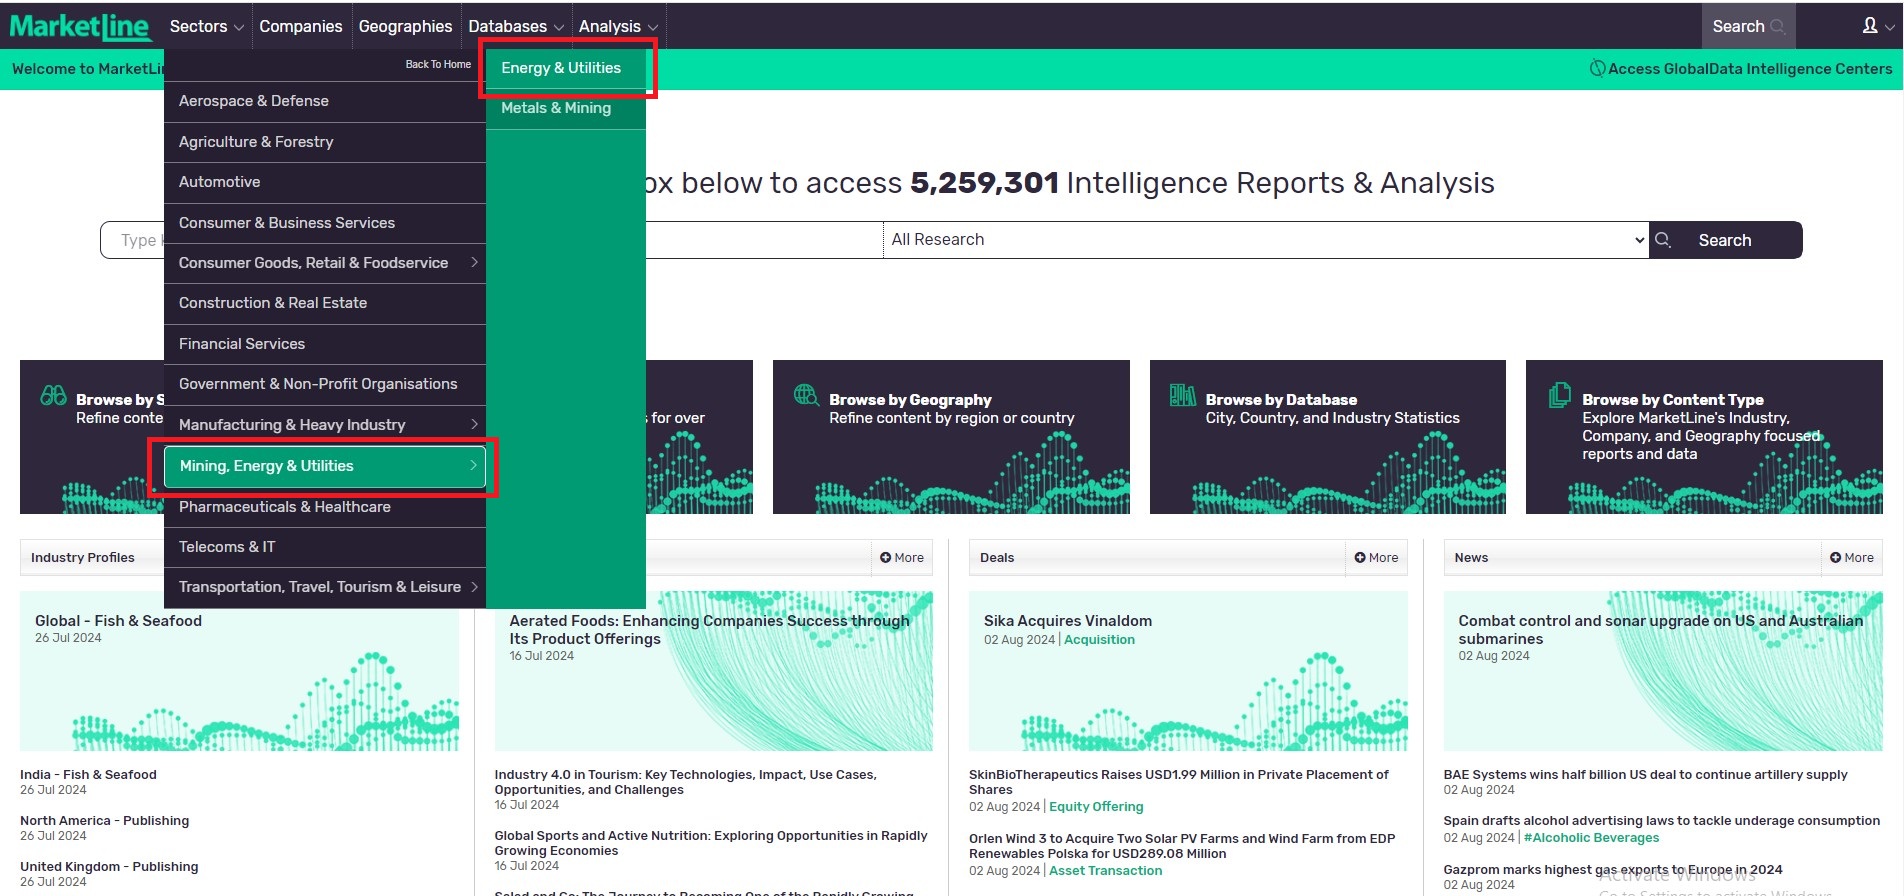This screenshot has width=1904, height=896.
Task: Open the Databases menu in navbar
Action: tap(515, 26)
